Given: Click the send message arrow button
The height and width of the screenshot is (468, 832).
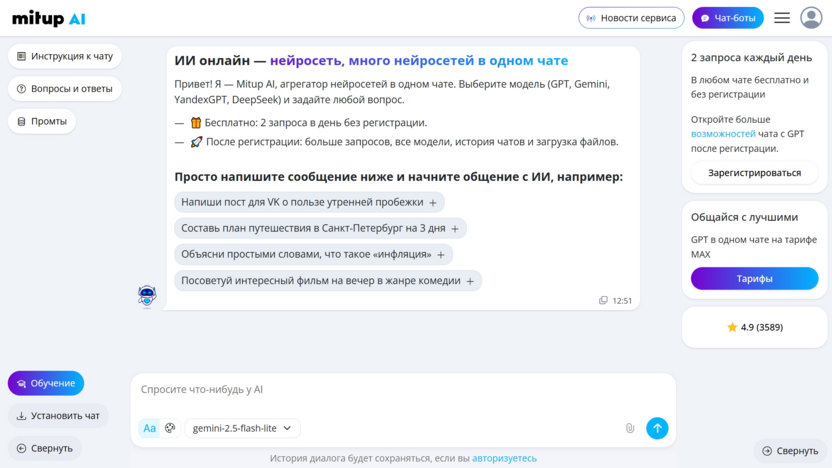Looking at the screenshot, I should tap(657, 428).
